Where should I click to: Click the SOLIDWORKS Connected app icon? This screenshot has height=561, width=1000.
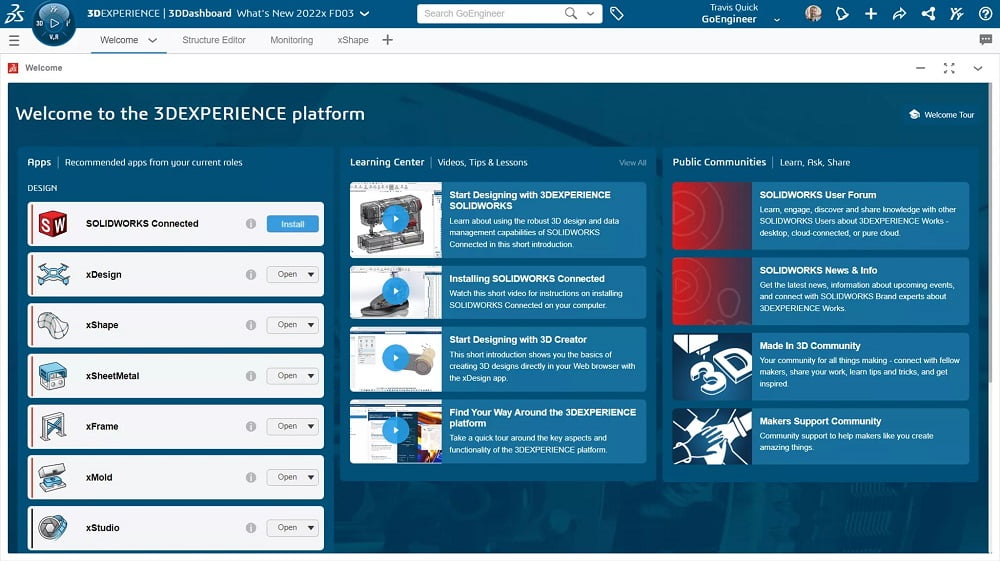pos(53,224)
